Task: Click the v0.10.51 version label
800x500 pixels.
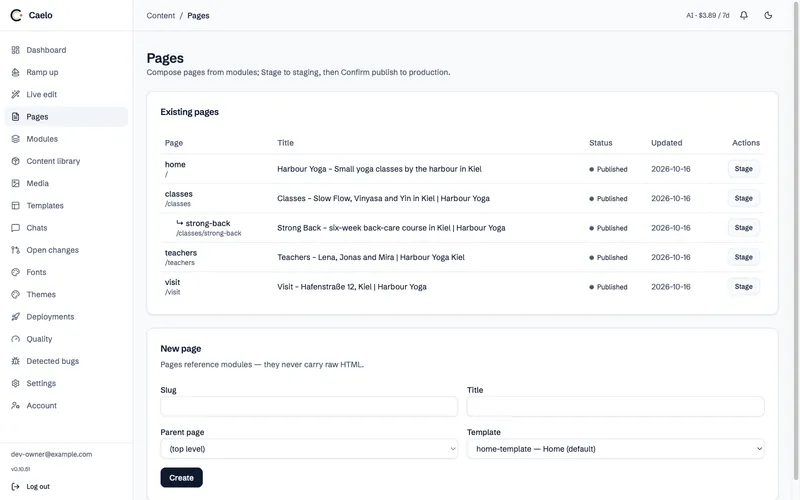Action: pyautogui.click(x=20, y=469)
